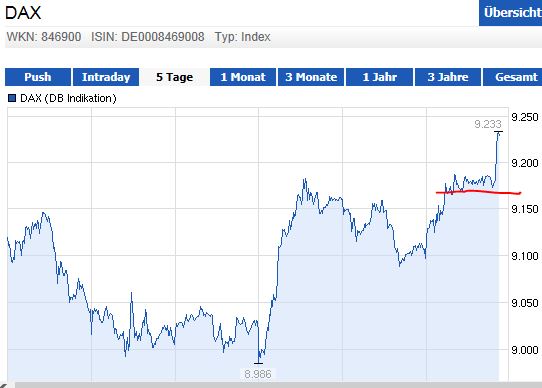Click the 9.100 axis label
The height and width of the screenshot is (388, 542).
525,256
